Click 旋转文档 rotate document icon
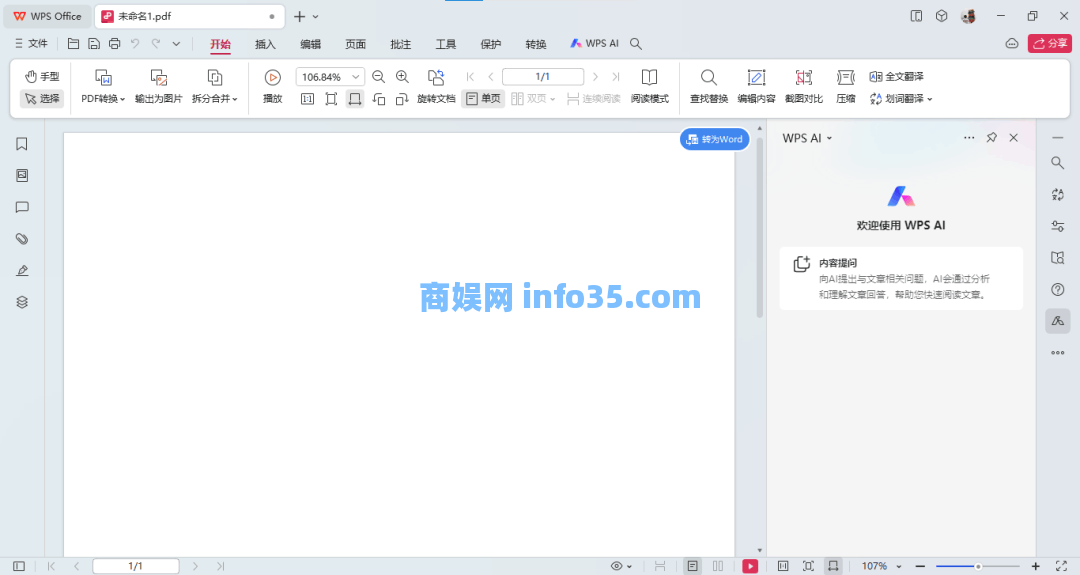The width and height of the screenshot is (1080, 575). pyautogui.click(x=436, y=78)
